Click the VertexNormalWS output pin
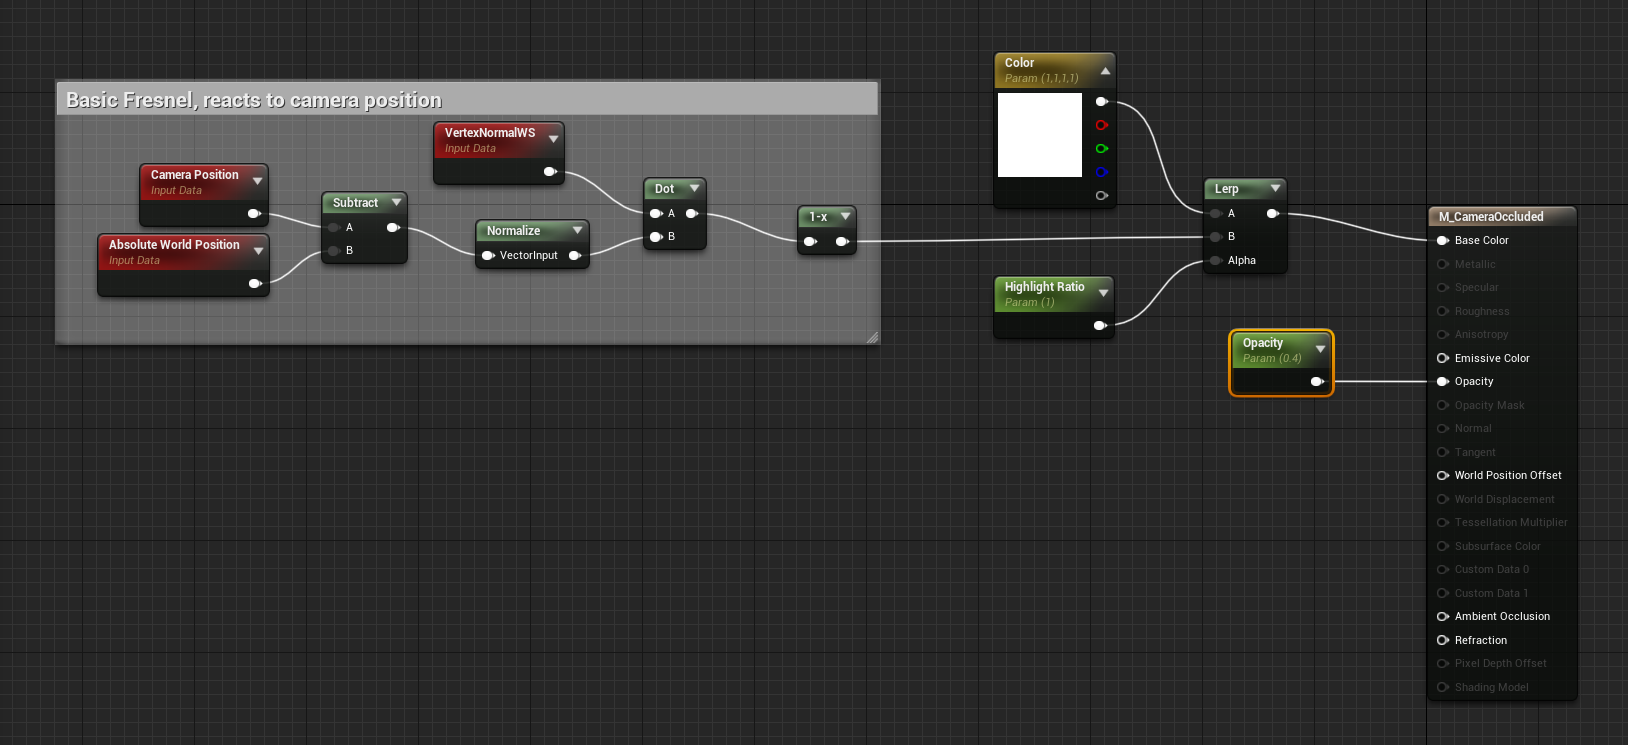Viewport: 1628px width, 745px height. pos(549,171)
